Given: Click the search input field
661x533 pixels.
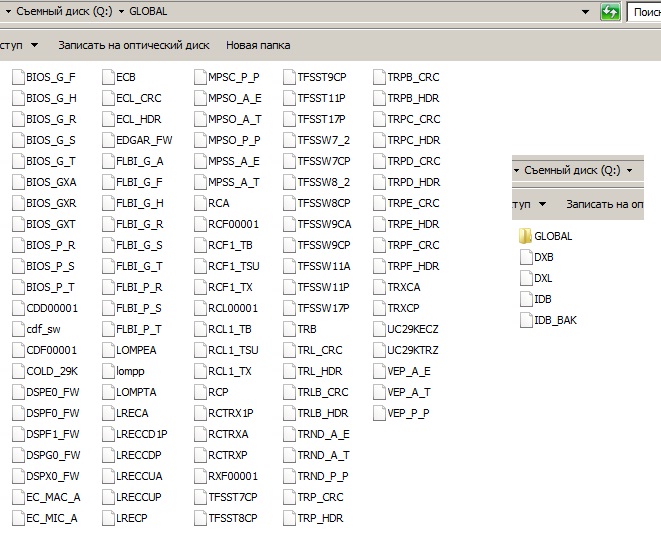Looking at the screenshot, I should click(645, 12).
